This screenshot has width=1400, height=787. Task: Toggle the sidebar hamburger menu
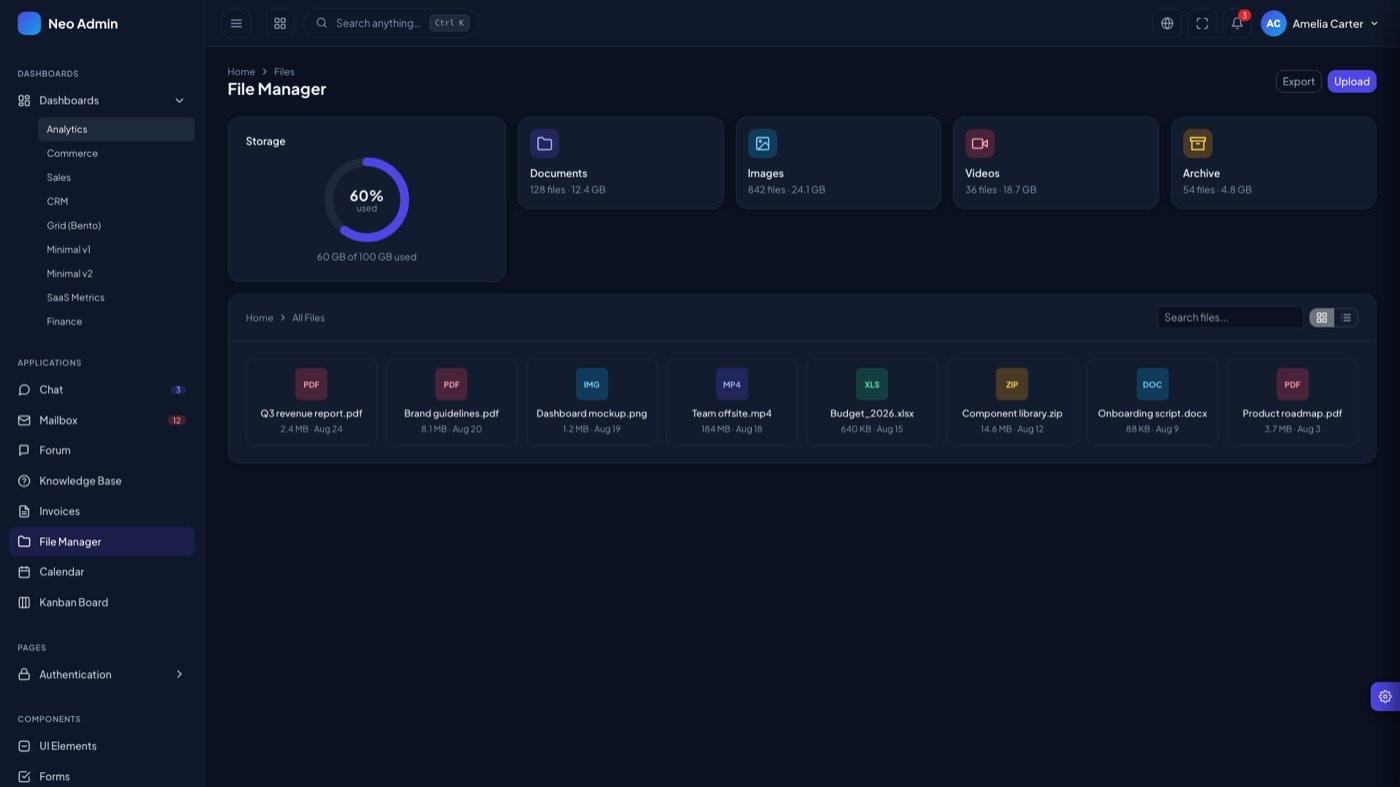236,23
